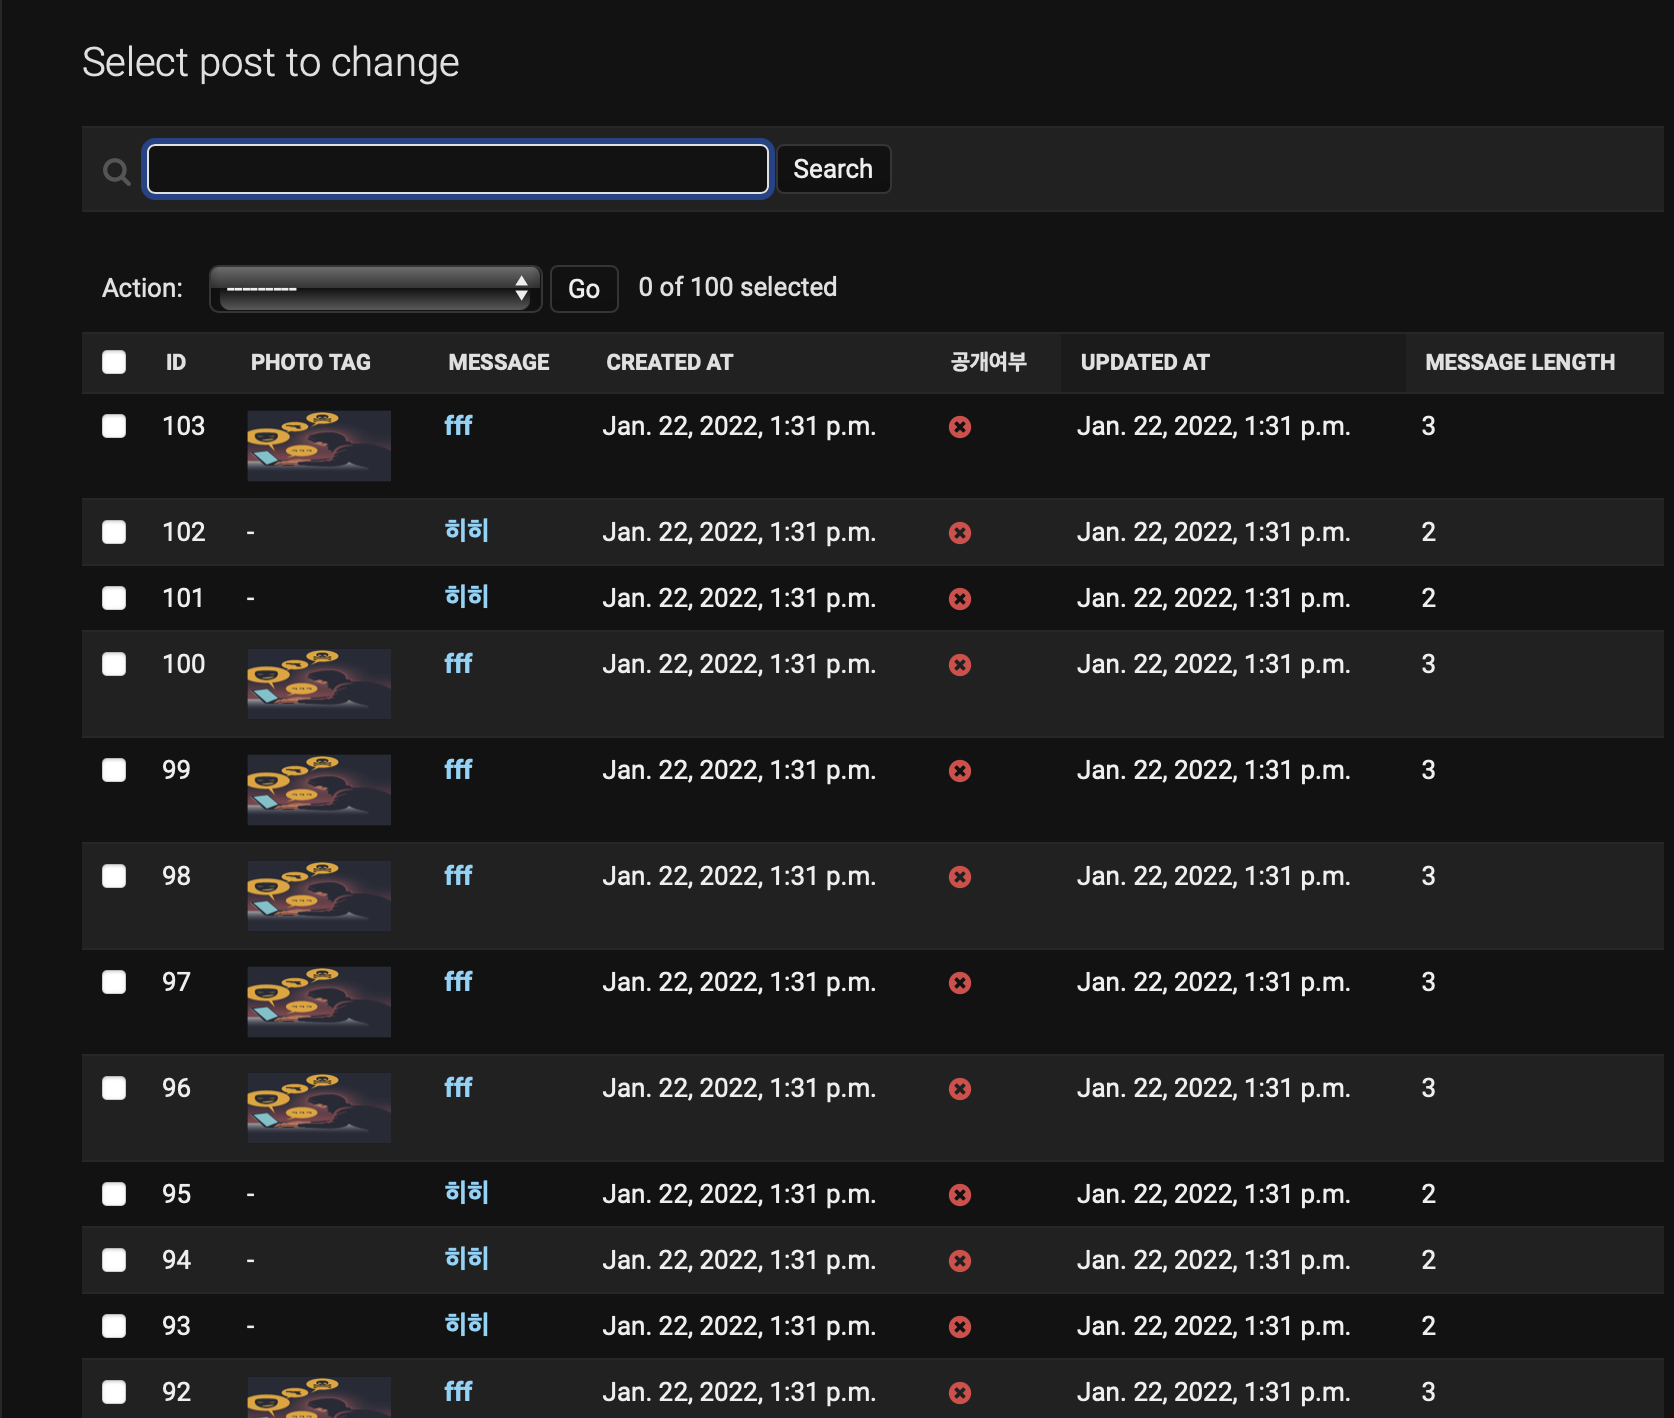Open the 히히 message link of post 95
This screenshot has height=1418, width=1674.
tap(467, 1193)
